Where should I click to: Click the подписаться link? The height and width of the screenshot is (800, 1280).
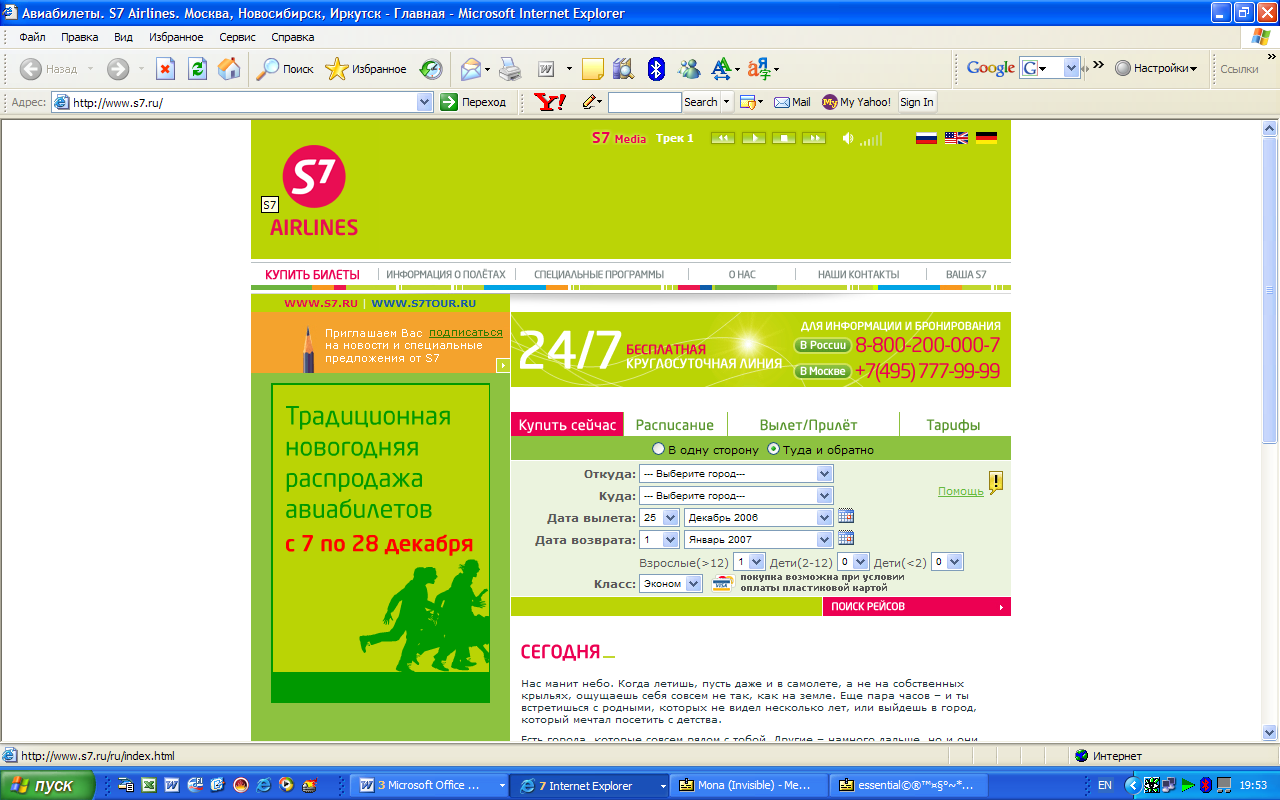click(466, 333)
